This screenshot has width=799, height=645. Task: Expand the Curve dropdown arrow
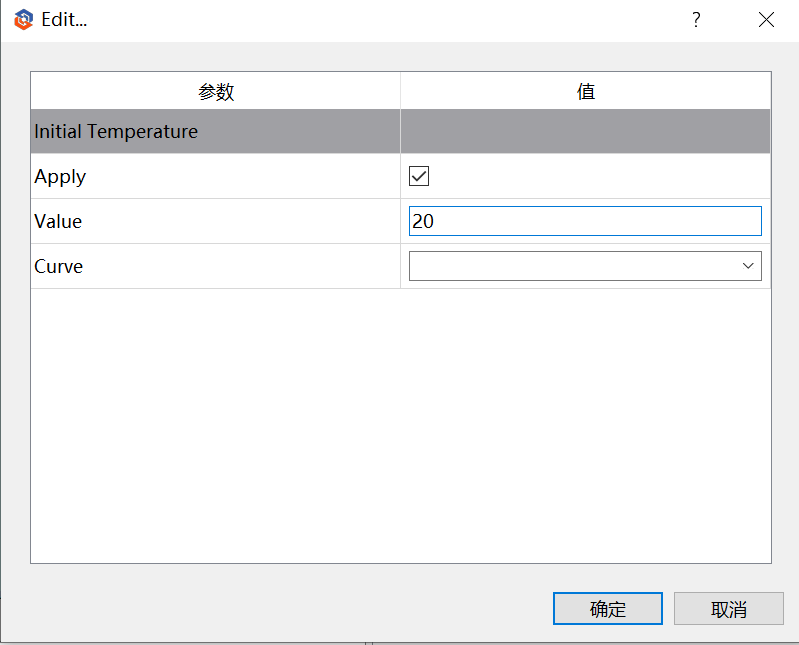coord(748,266)
